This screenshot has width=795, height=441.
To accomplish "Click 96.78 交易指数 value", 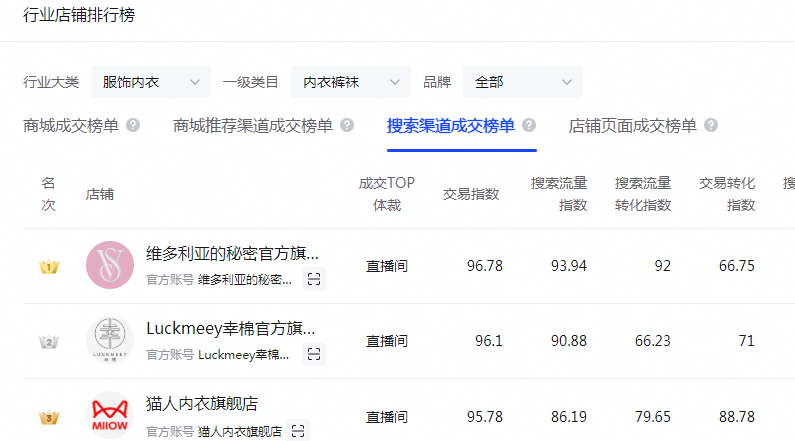I will pos(485,266).
